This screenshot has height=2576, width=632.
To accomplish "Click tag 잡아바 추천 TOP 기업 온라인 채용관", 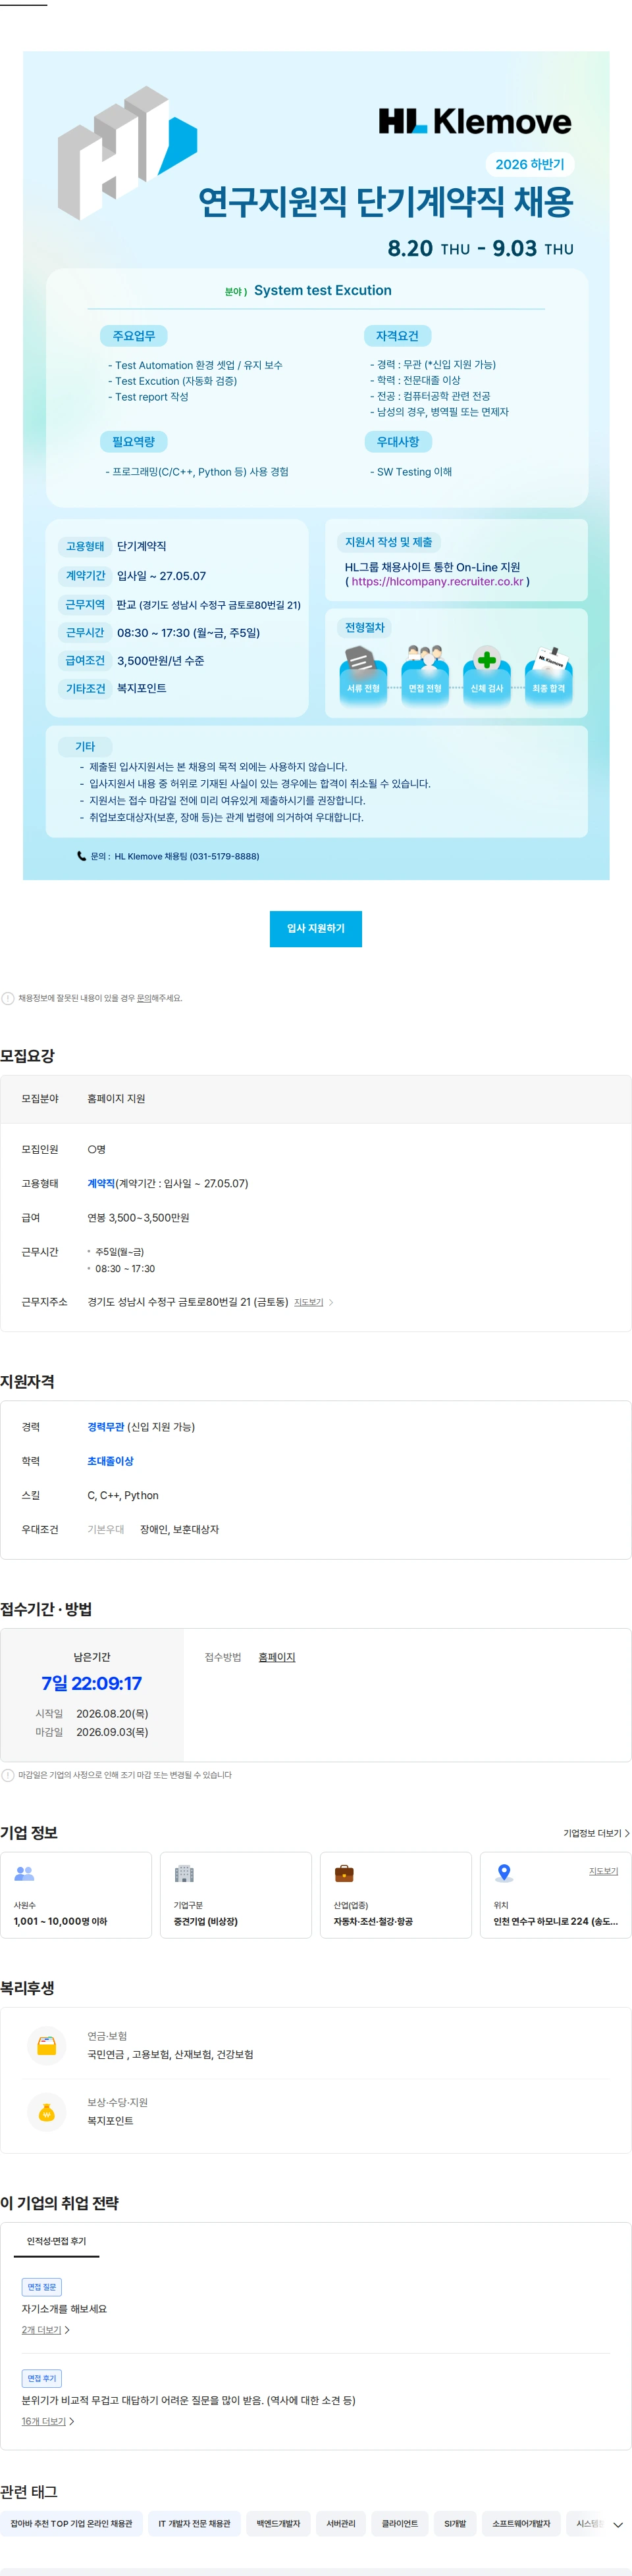I will click(x=71, y=2523).
